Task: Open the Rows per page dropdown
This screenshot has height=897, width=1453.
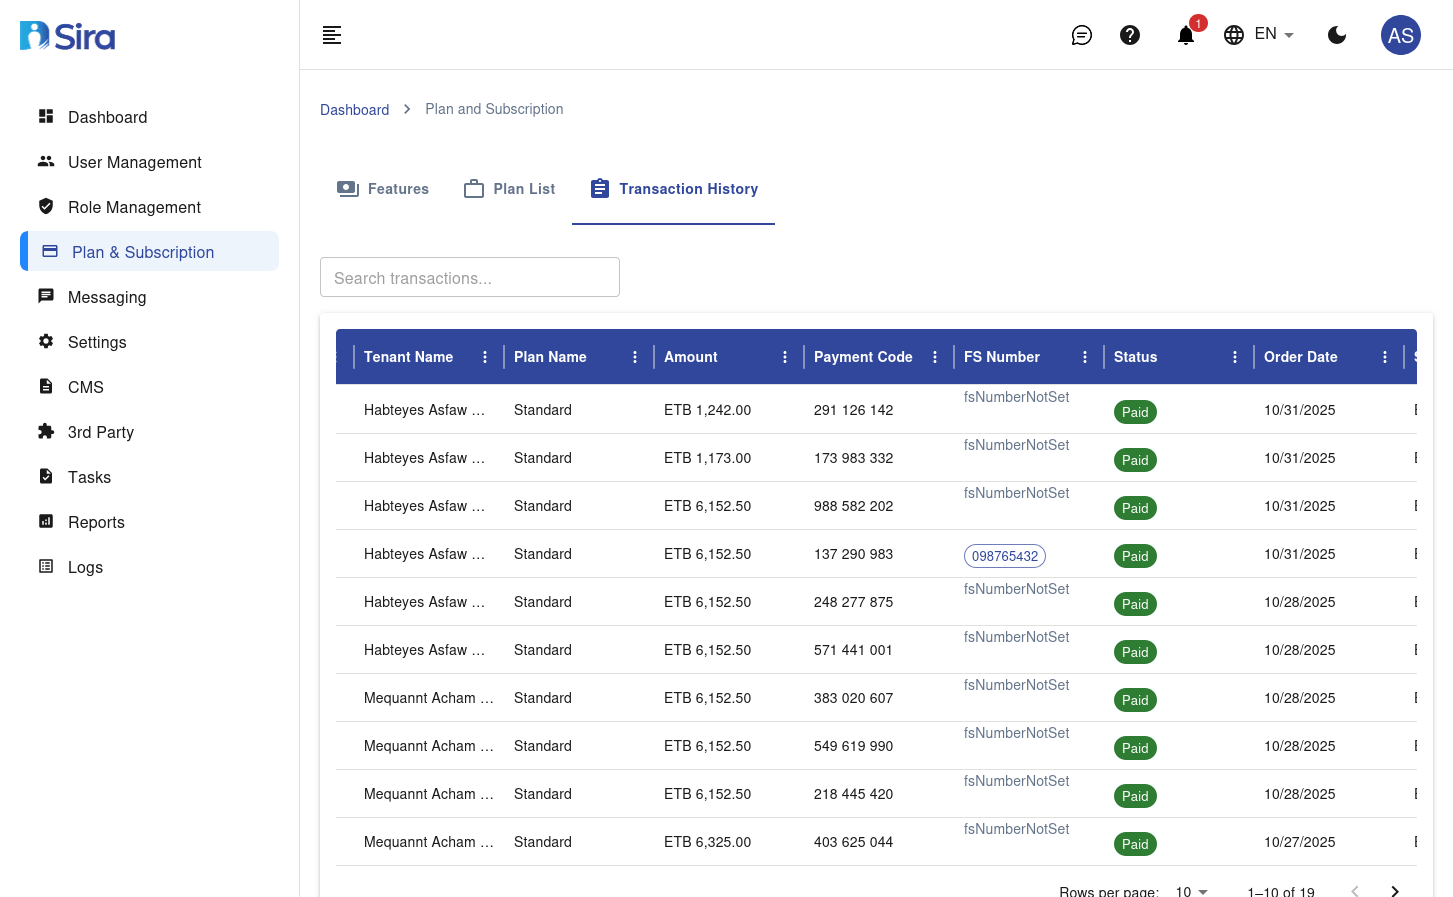Action: [1190, 891]
